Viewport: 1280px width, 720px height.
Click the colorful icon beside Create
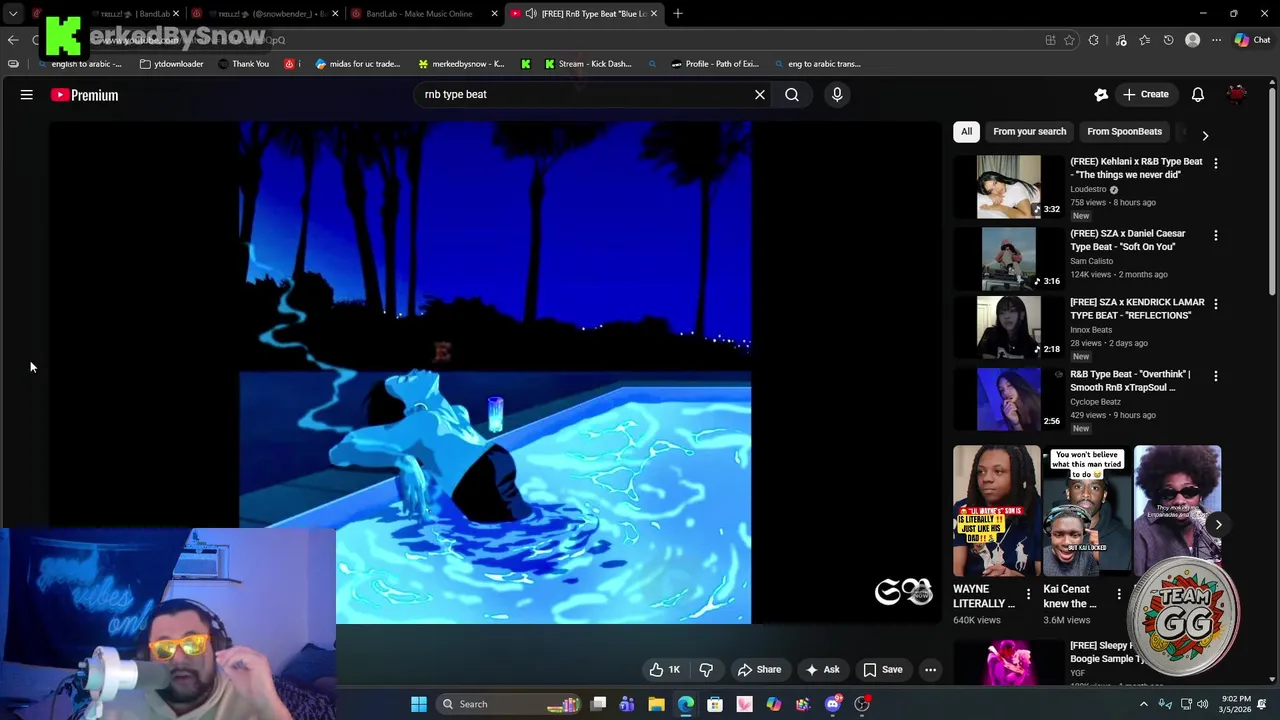pos(1101,95)
